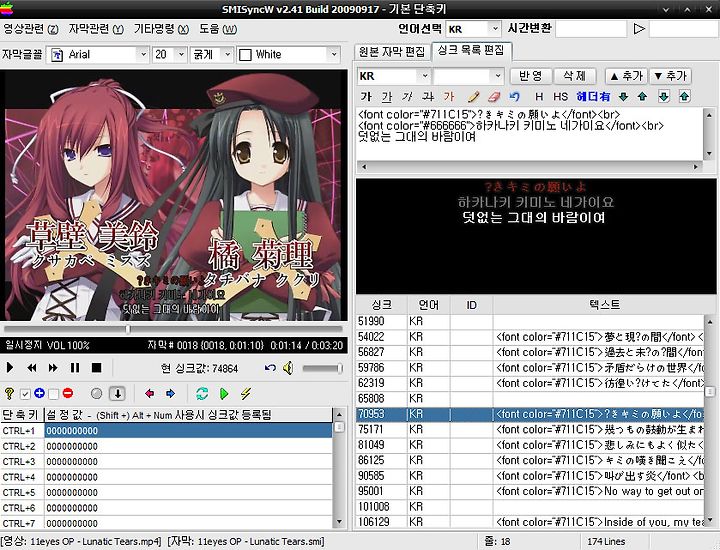Click the blue undo icon in subtitle editor
The width and height of the screenshot is (720, 550).
coord(515,96)
